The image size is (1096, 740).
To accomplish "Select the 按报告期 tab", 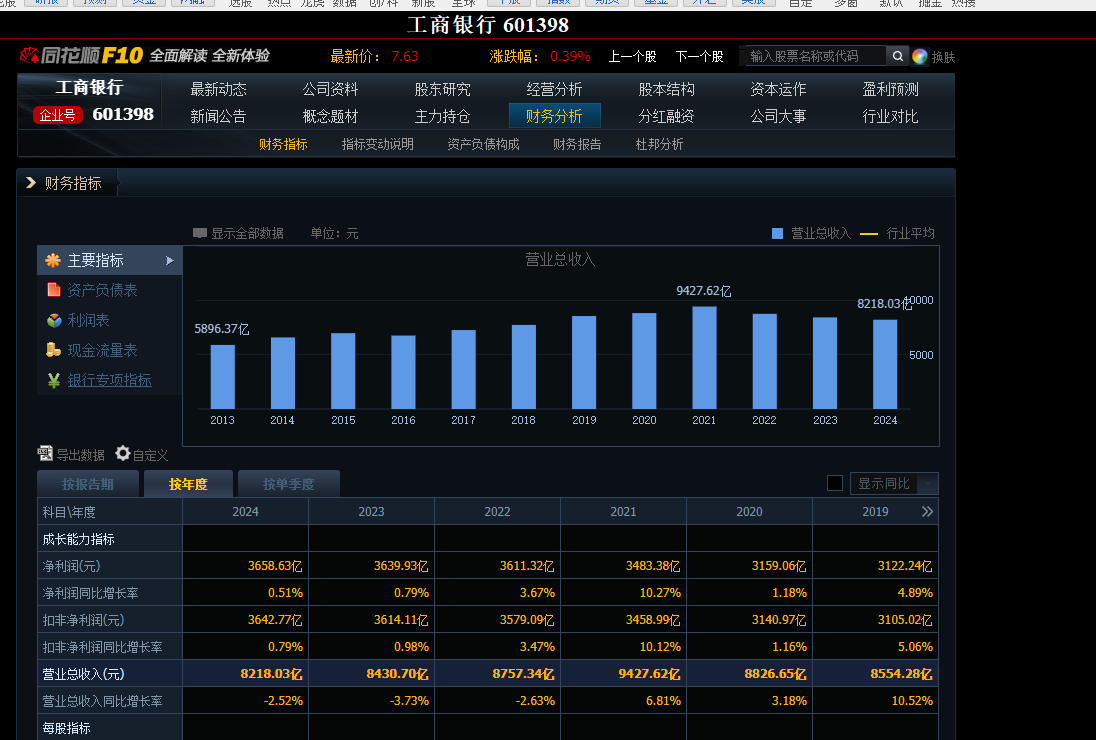I will 87,484.
